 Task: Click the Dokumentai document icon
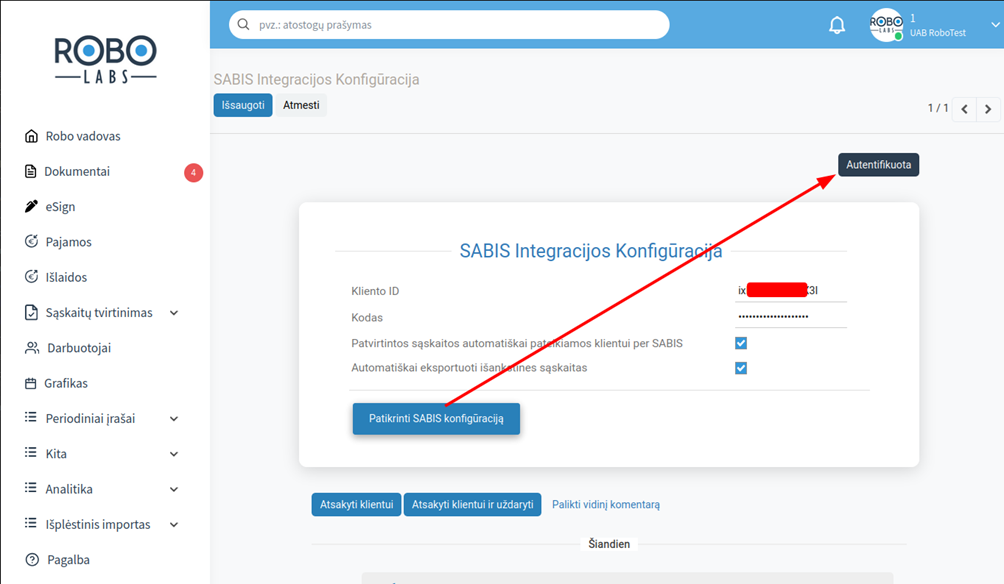tap(31, 171)
